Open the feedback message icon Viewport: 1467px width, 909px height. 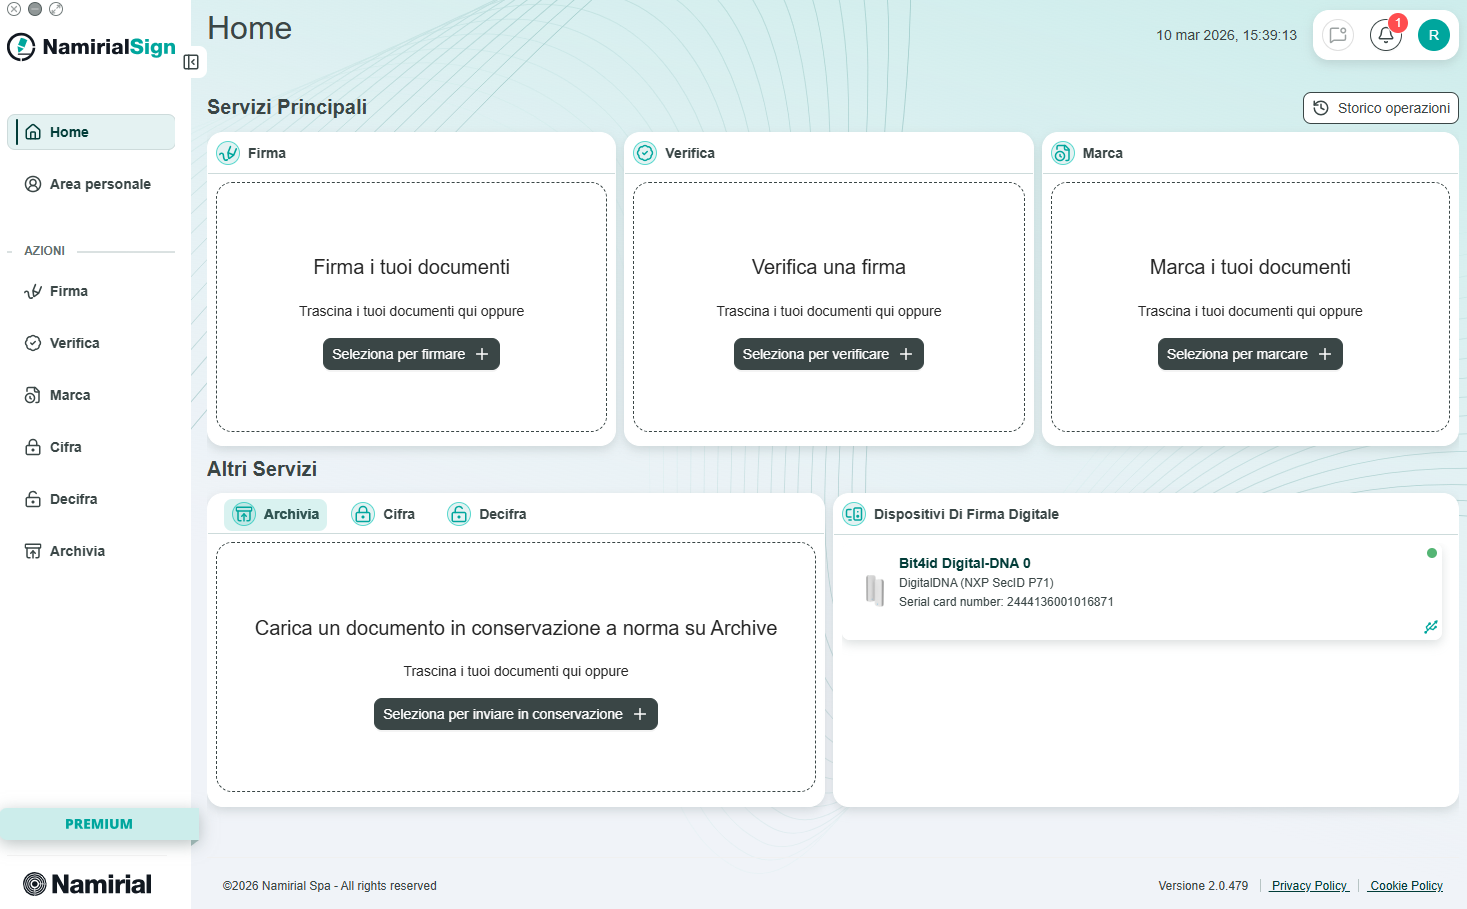[x=1337, y=35]
